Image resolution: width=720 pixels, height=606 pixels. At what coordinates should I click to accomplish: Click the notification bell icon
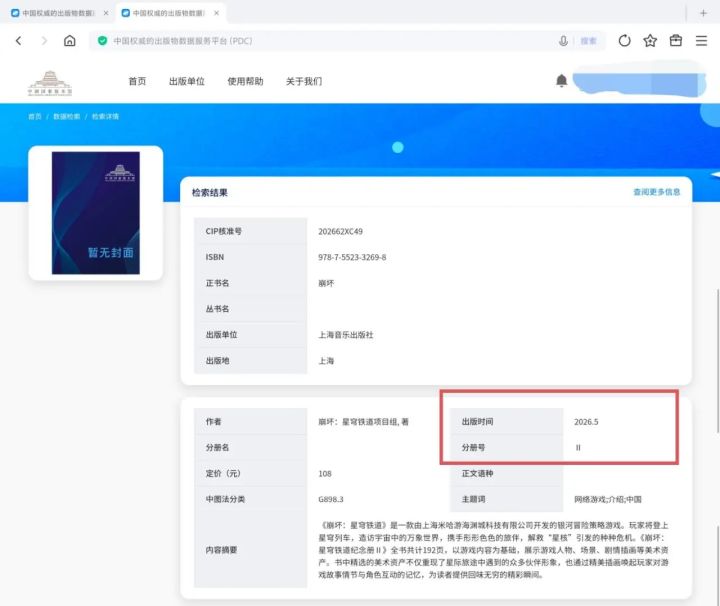coord(561,81)
